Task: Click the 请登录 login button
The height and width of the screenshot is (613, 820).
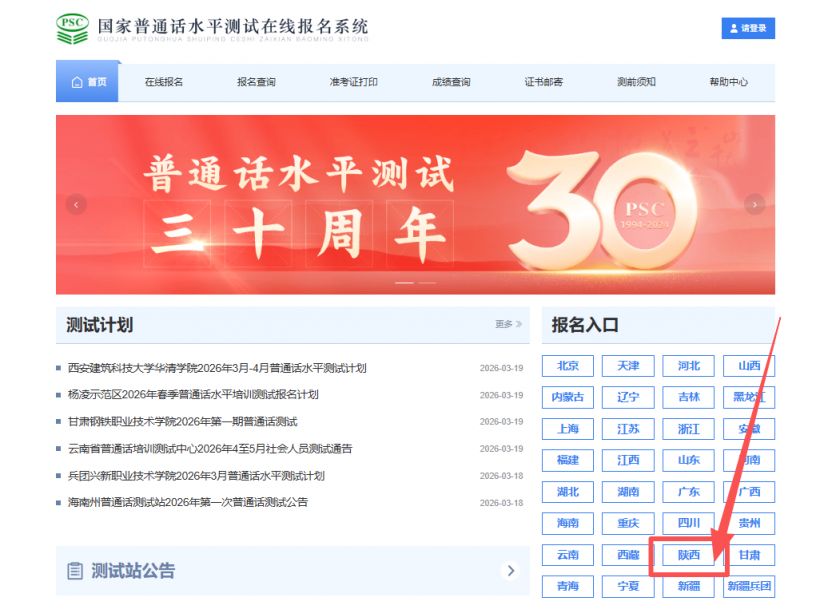Action: [x=750, y=28]
